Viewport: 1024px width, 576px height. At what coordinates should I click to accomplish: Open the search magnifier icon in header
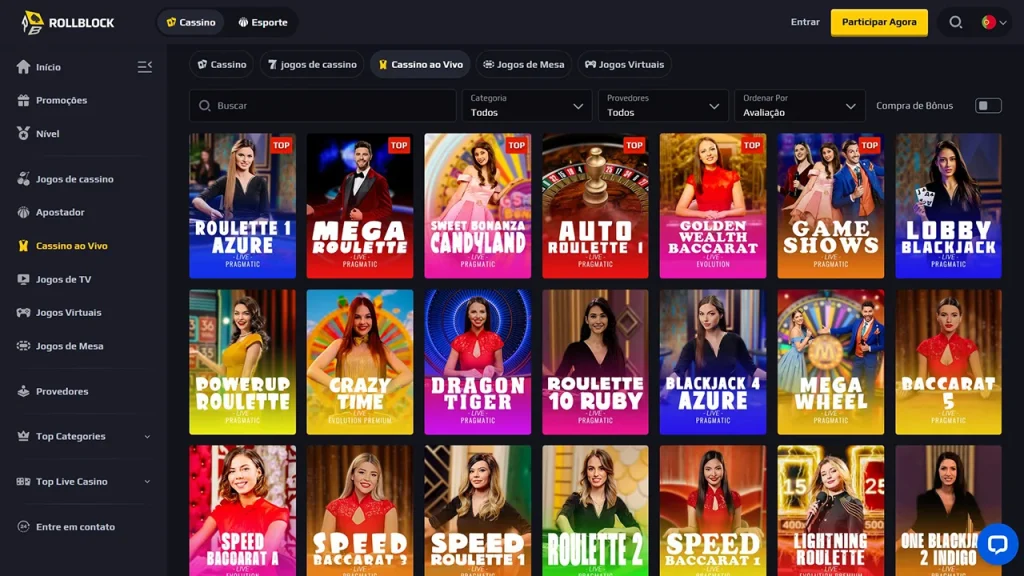[955, 22]
